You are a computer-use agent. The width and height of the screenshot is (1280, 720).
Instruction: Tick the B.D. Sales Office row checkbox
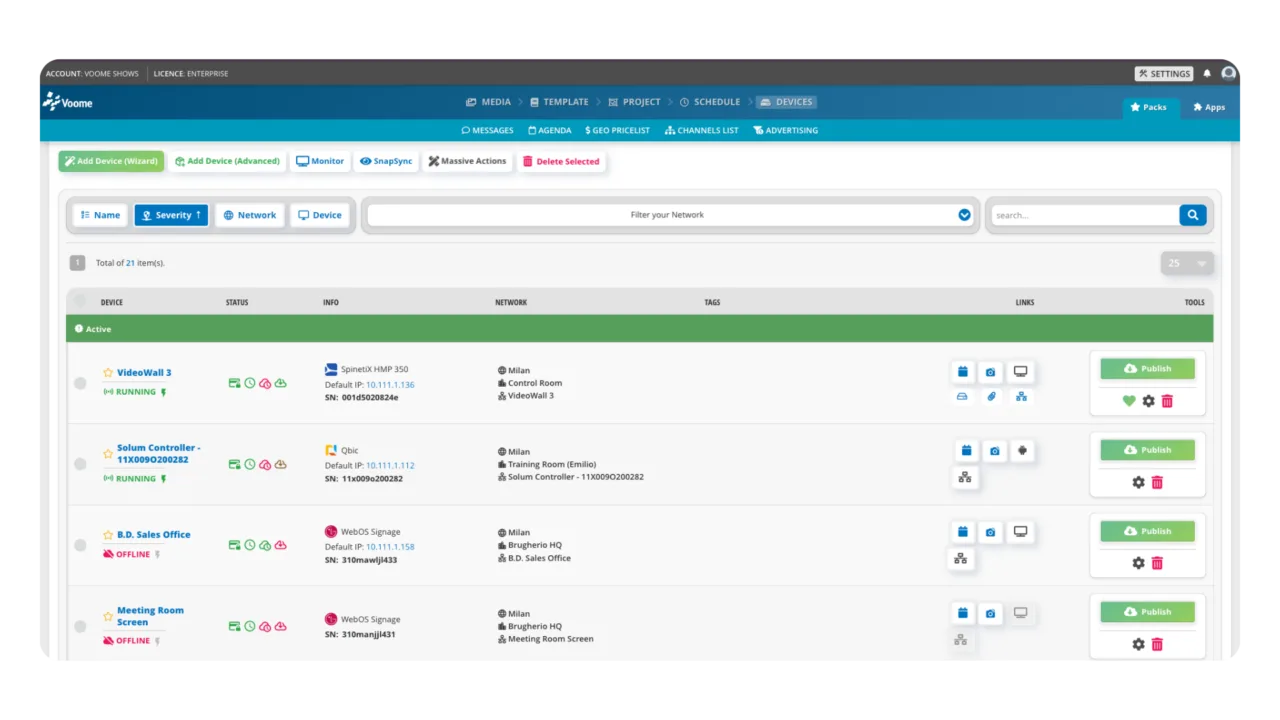coord(80,545)
